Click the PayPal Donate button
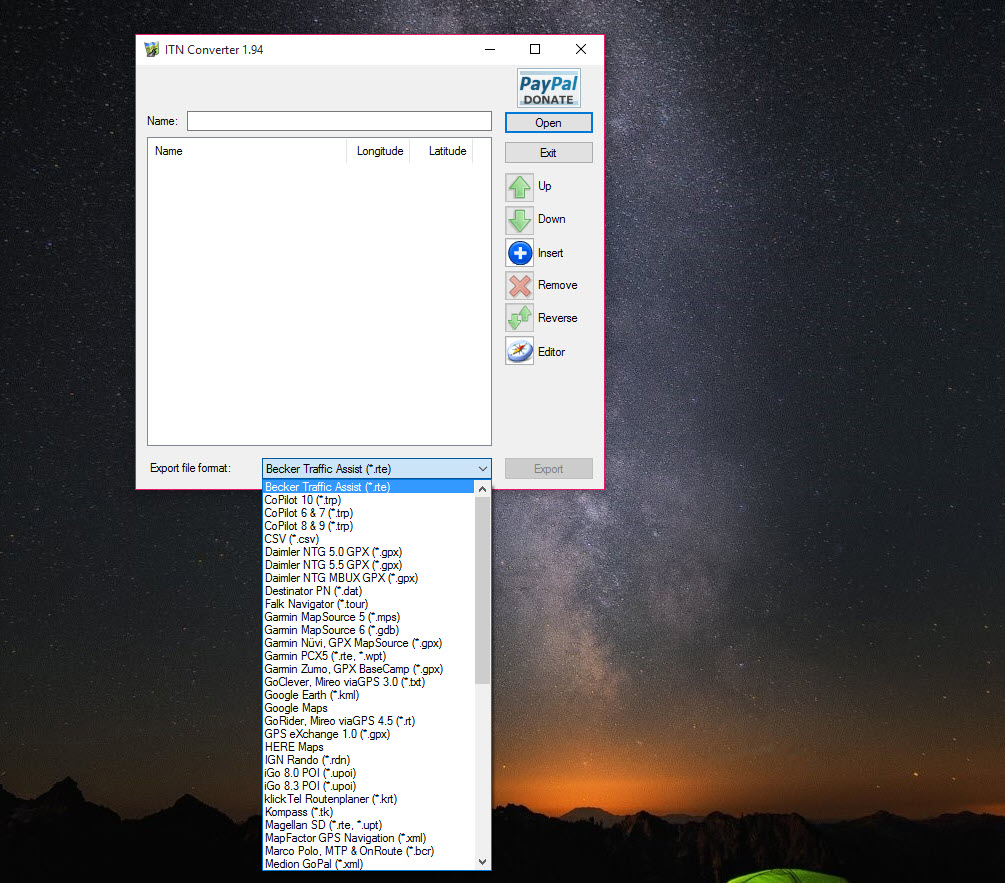Viewport: 1005px width, 883px height. 549,88
